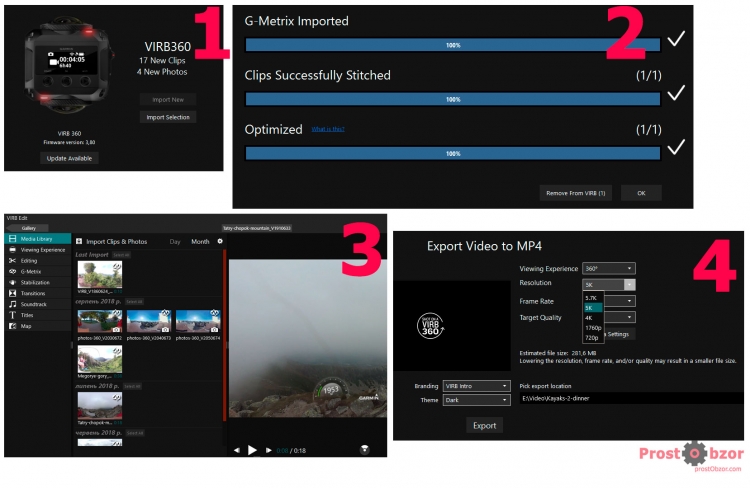The height and width of the screenshot is (488, 750).
Task: Click the 360 badge on Tatry-chopok thumbnail
Action: 117,398
